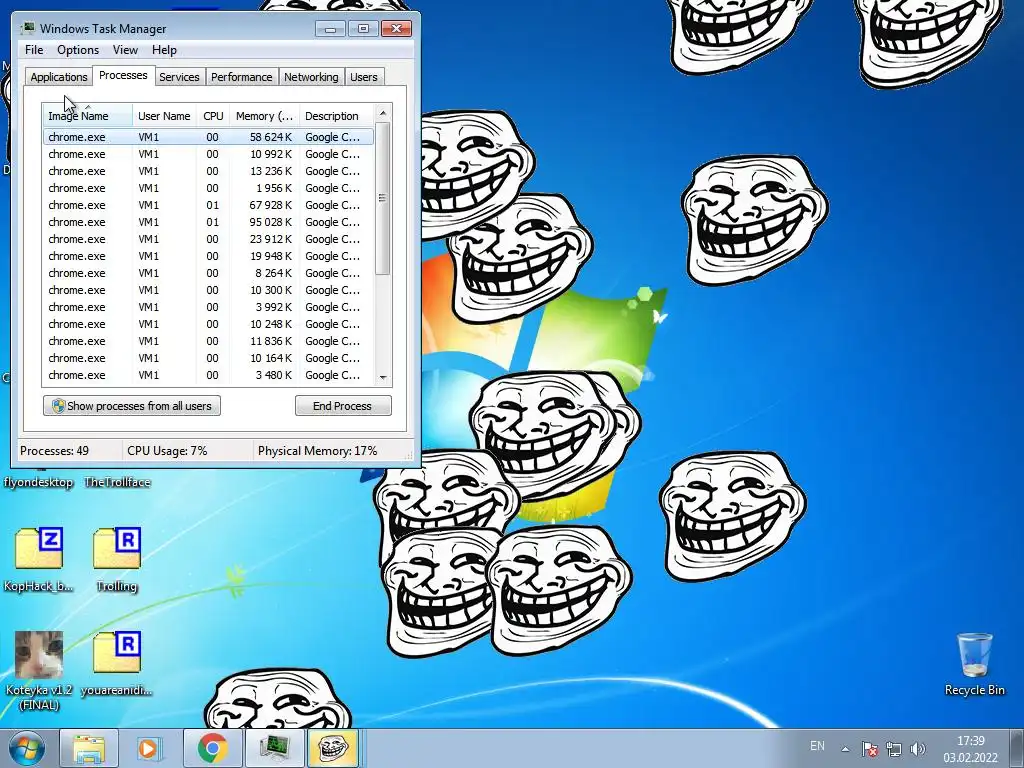
Task: Select chrome.exe row using 10 164 K
Action: 208,358
